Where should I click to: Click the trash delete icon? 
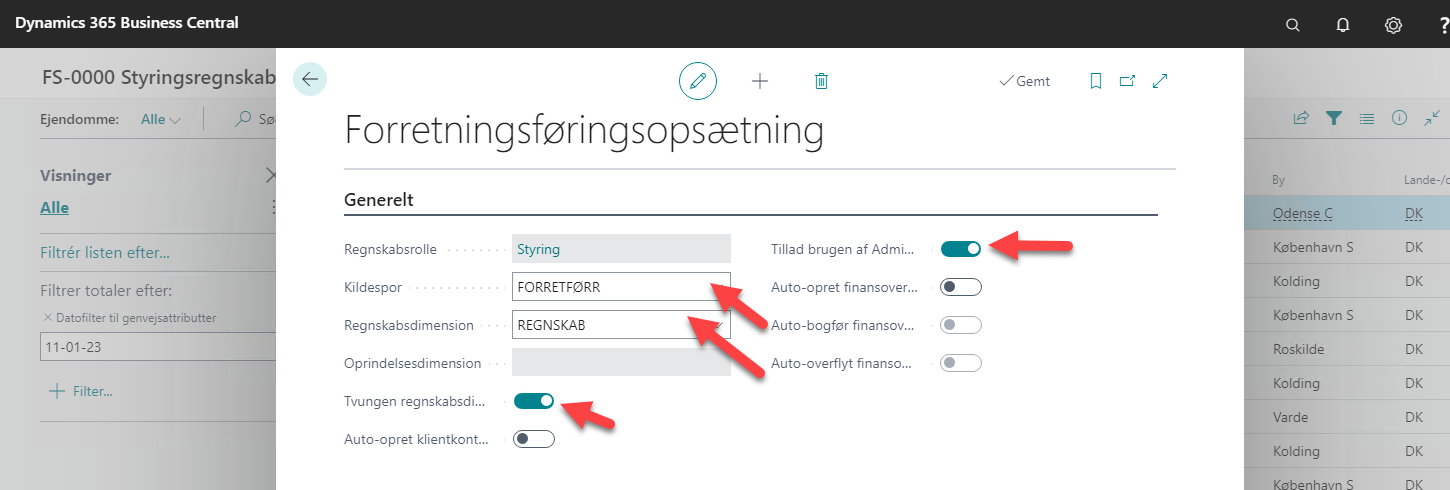[821, 81]
